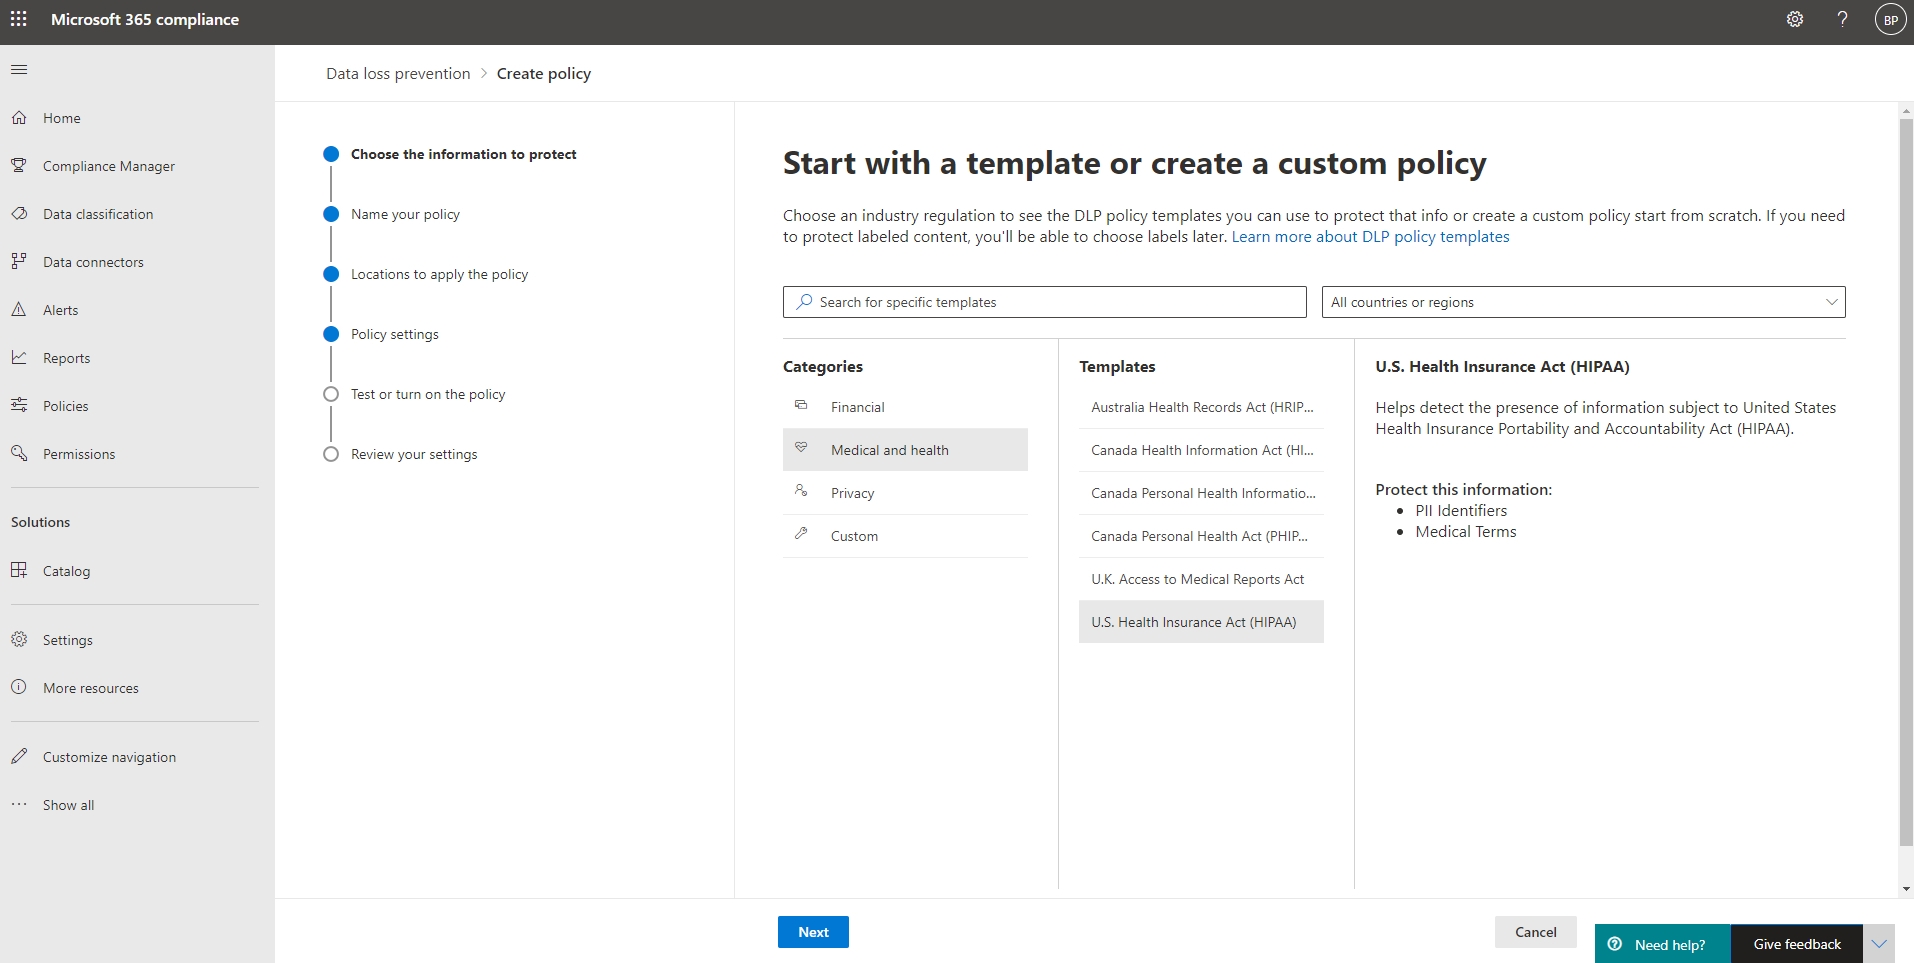Collapse the navigation pane with hamburger icon
The height and width of the screenshot is (963, 1914).
[20, 69]
